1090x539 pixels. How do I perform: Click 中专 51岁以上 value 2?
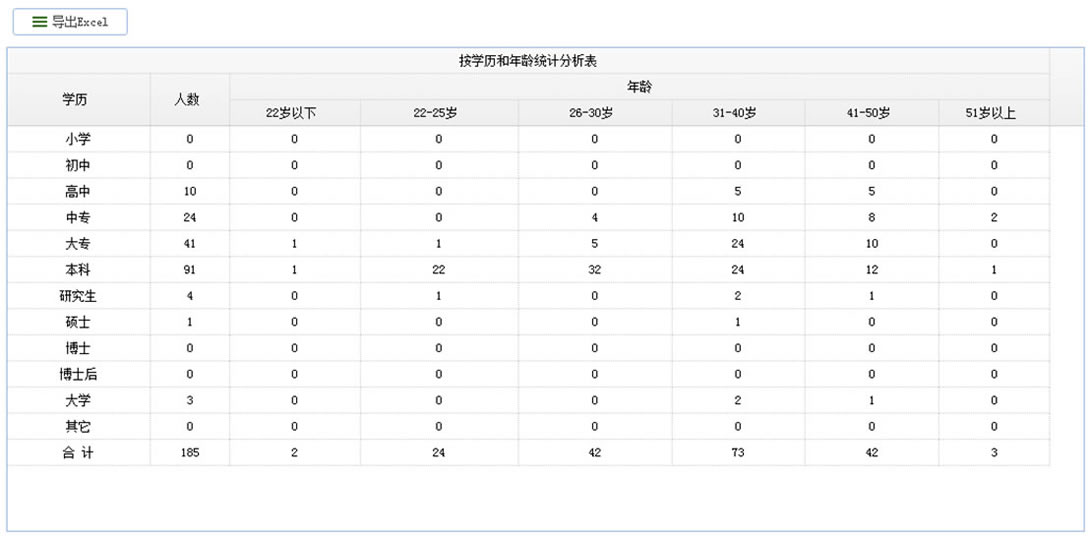click(994, 218)
